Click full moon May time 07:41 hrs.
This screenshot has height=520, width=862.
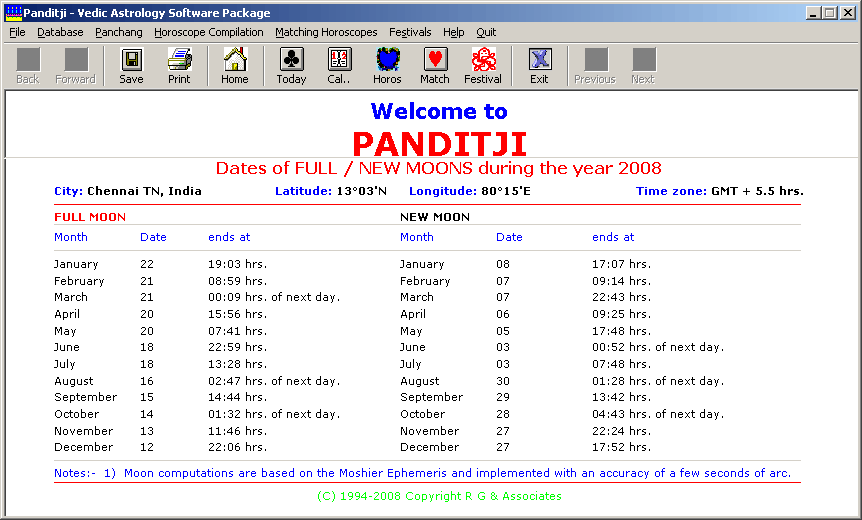click(237, 331)
